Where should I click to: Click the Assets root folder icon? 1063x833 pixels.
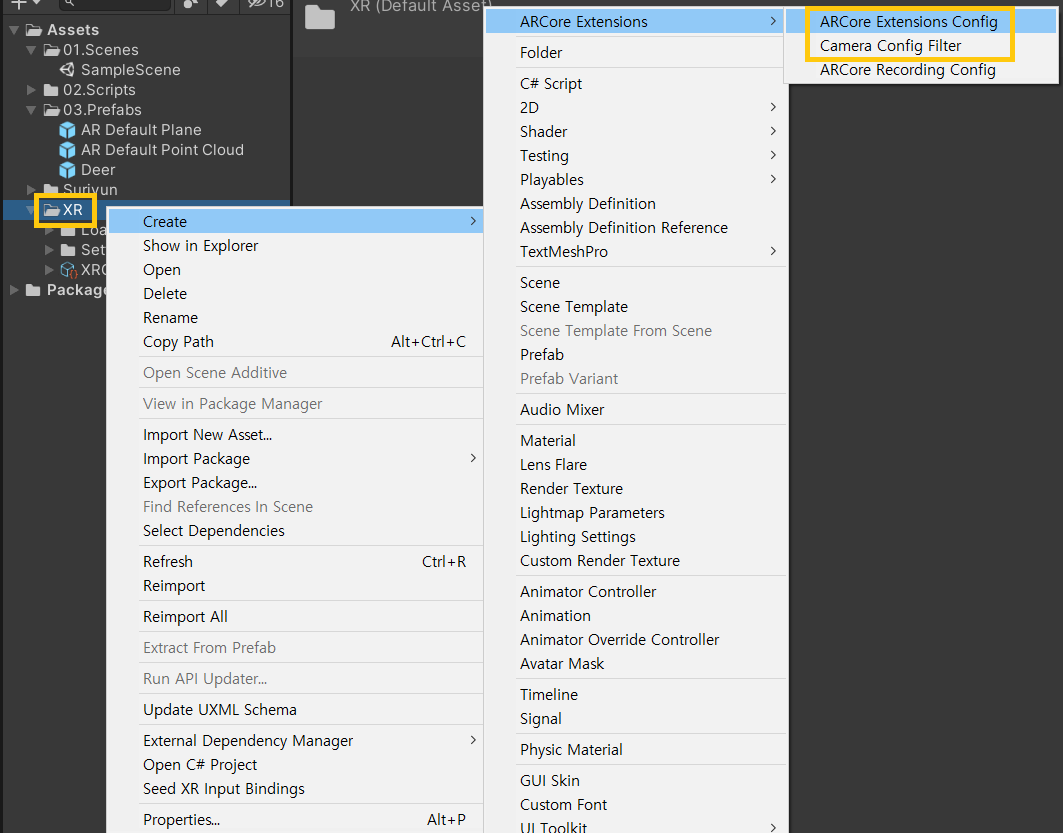[x=34, y=30]
